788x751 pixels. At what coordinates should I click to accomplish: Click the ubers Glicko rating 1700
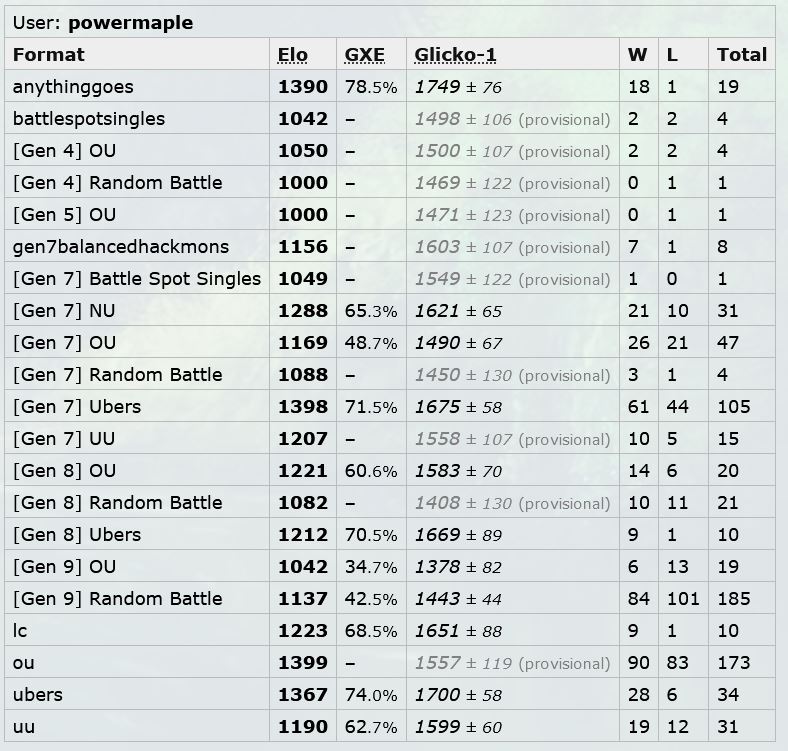pos(437,695)
